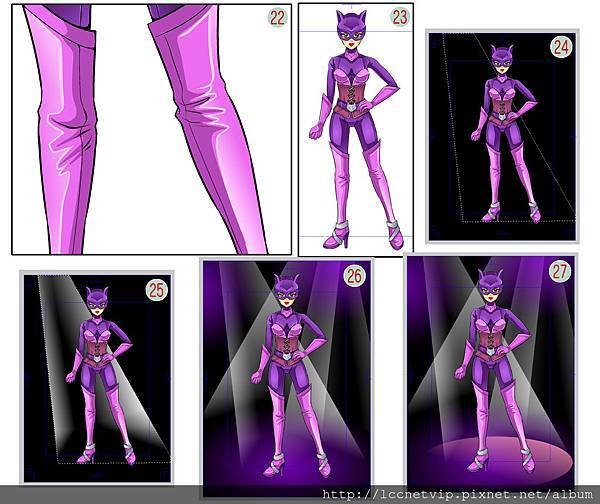Open the step 22 boots close-up panel
The width and height of the screenshot is (600, 504).
pyautogui.click(x=152, y=129)
